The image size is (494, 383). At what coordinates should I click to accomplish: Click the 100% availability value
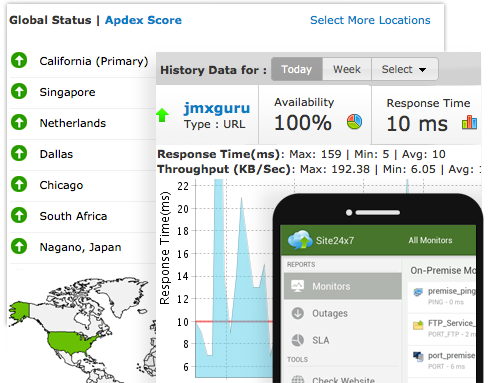click(x=303, y=123)
